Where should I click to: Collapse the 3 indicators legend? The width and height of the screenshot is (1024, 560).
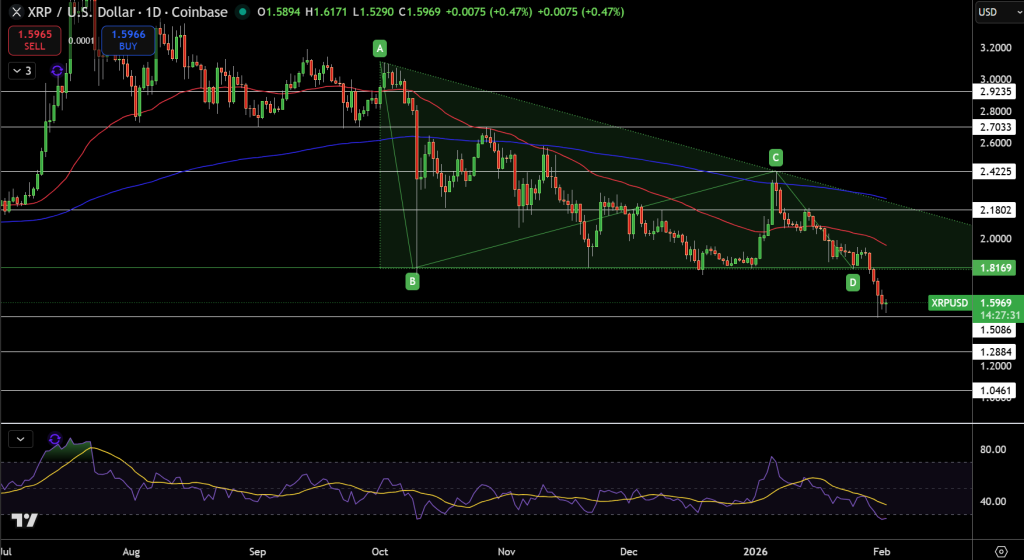pyautogui.click(x=21, y=70)
